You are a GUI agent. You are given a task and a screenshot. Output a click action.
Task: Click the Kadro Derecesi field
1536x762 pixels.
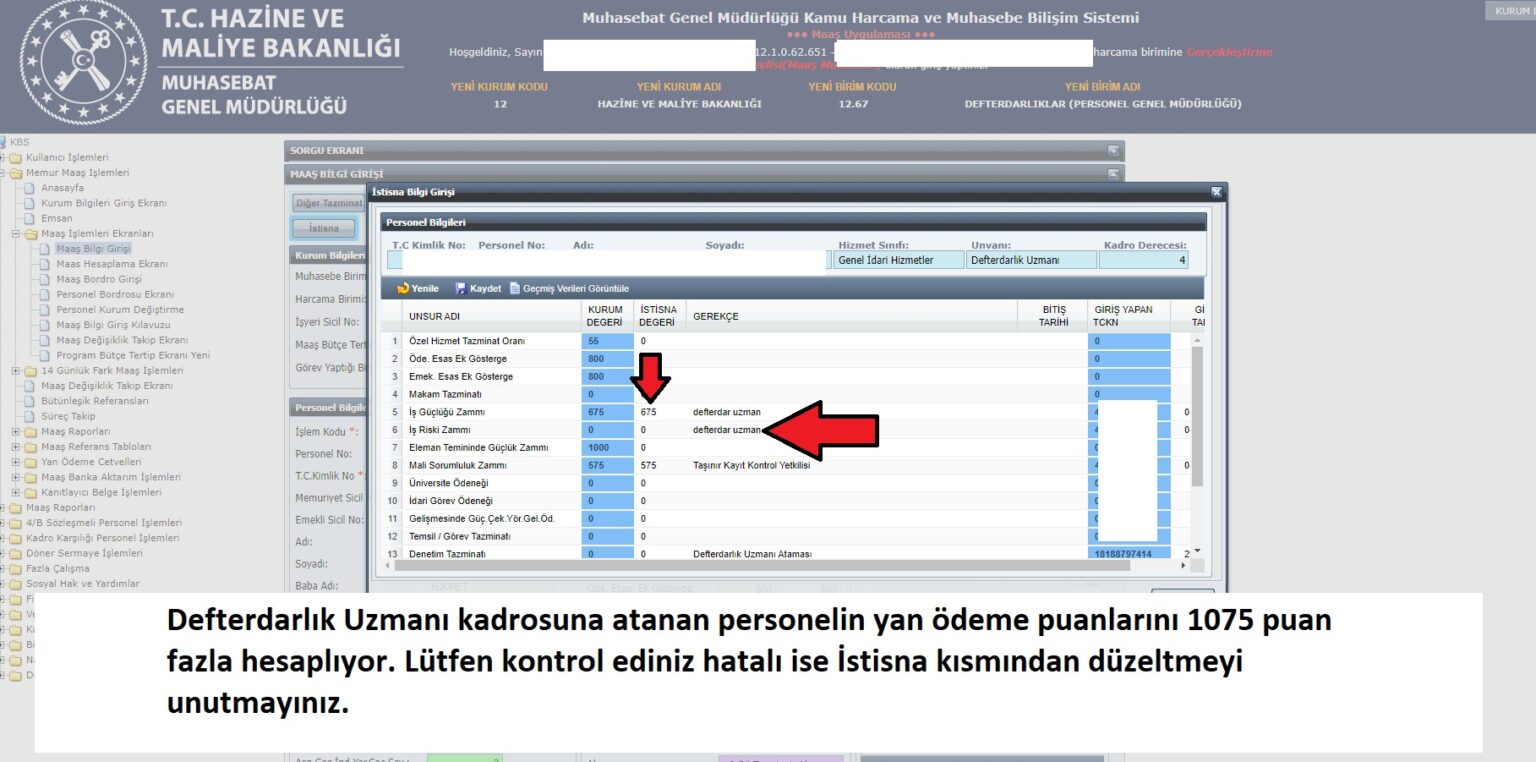tap(1145, 260)
